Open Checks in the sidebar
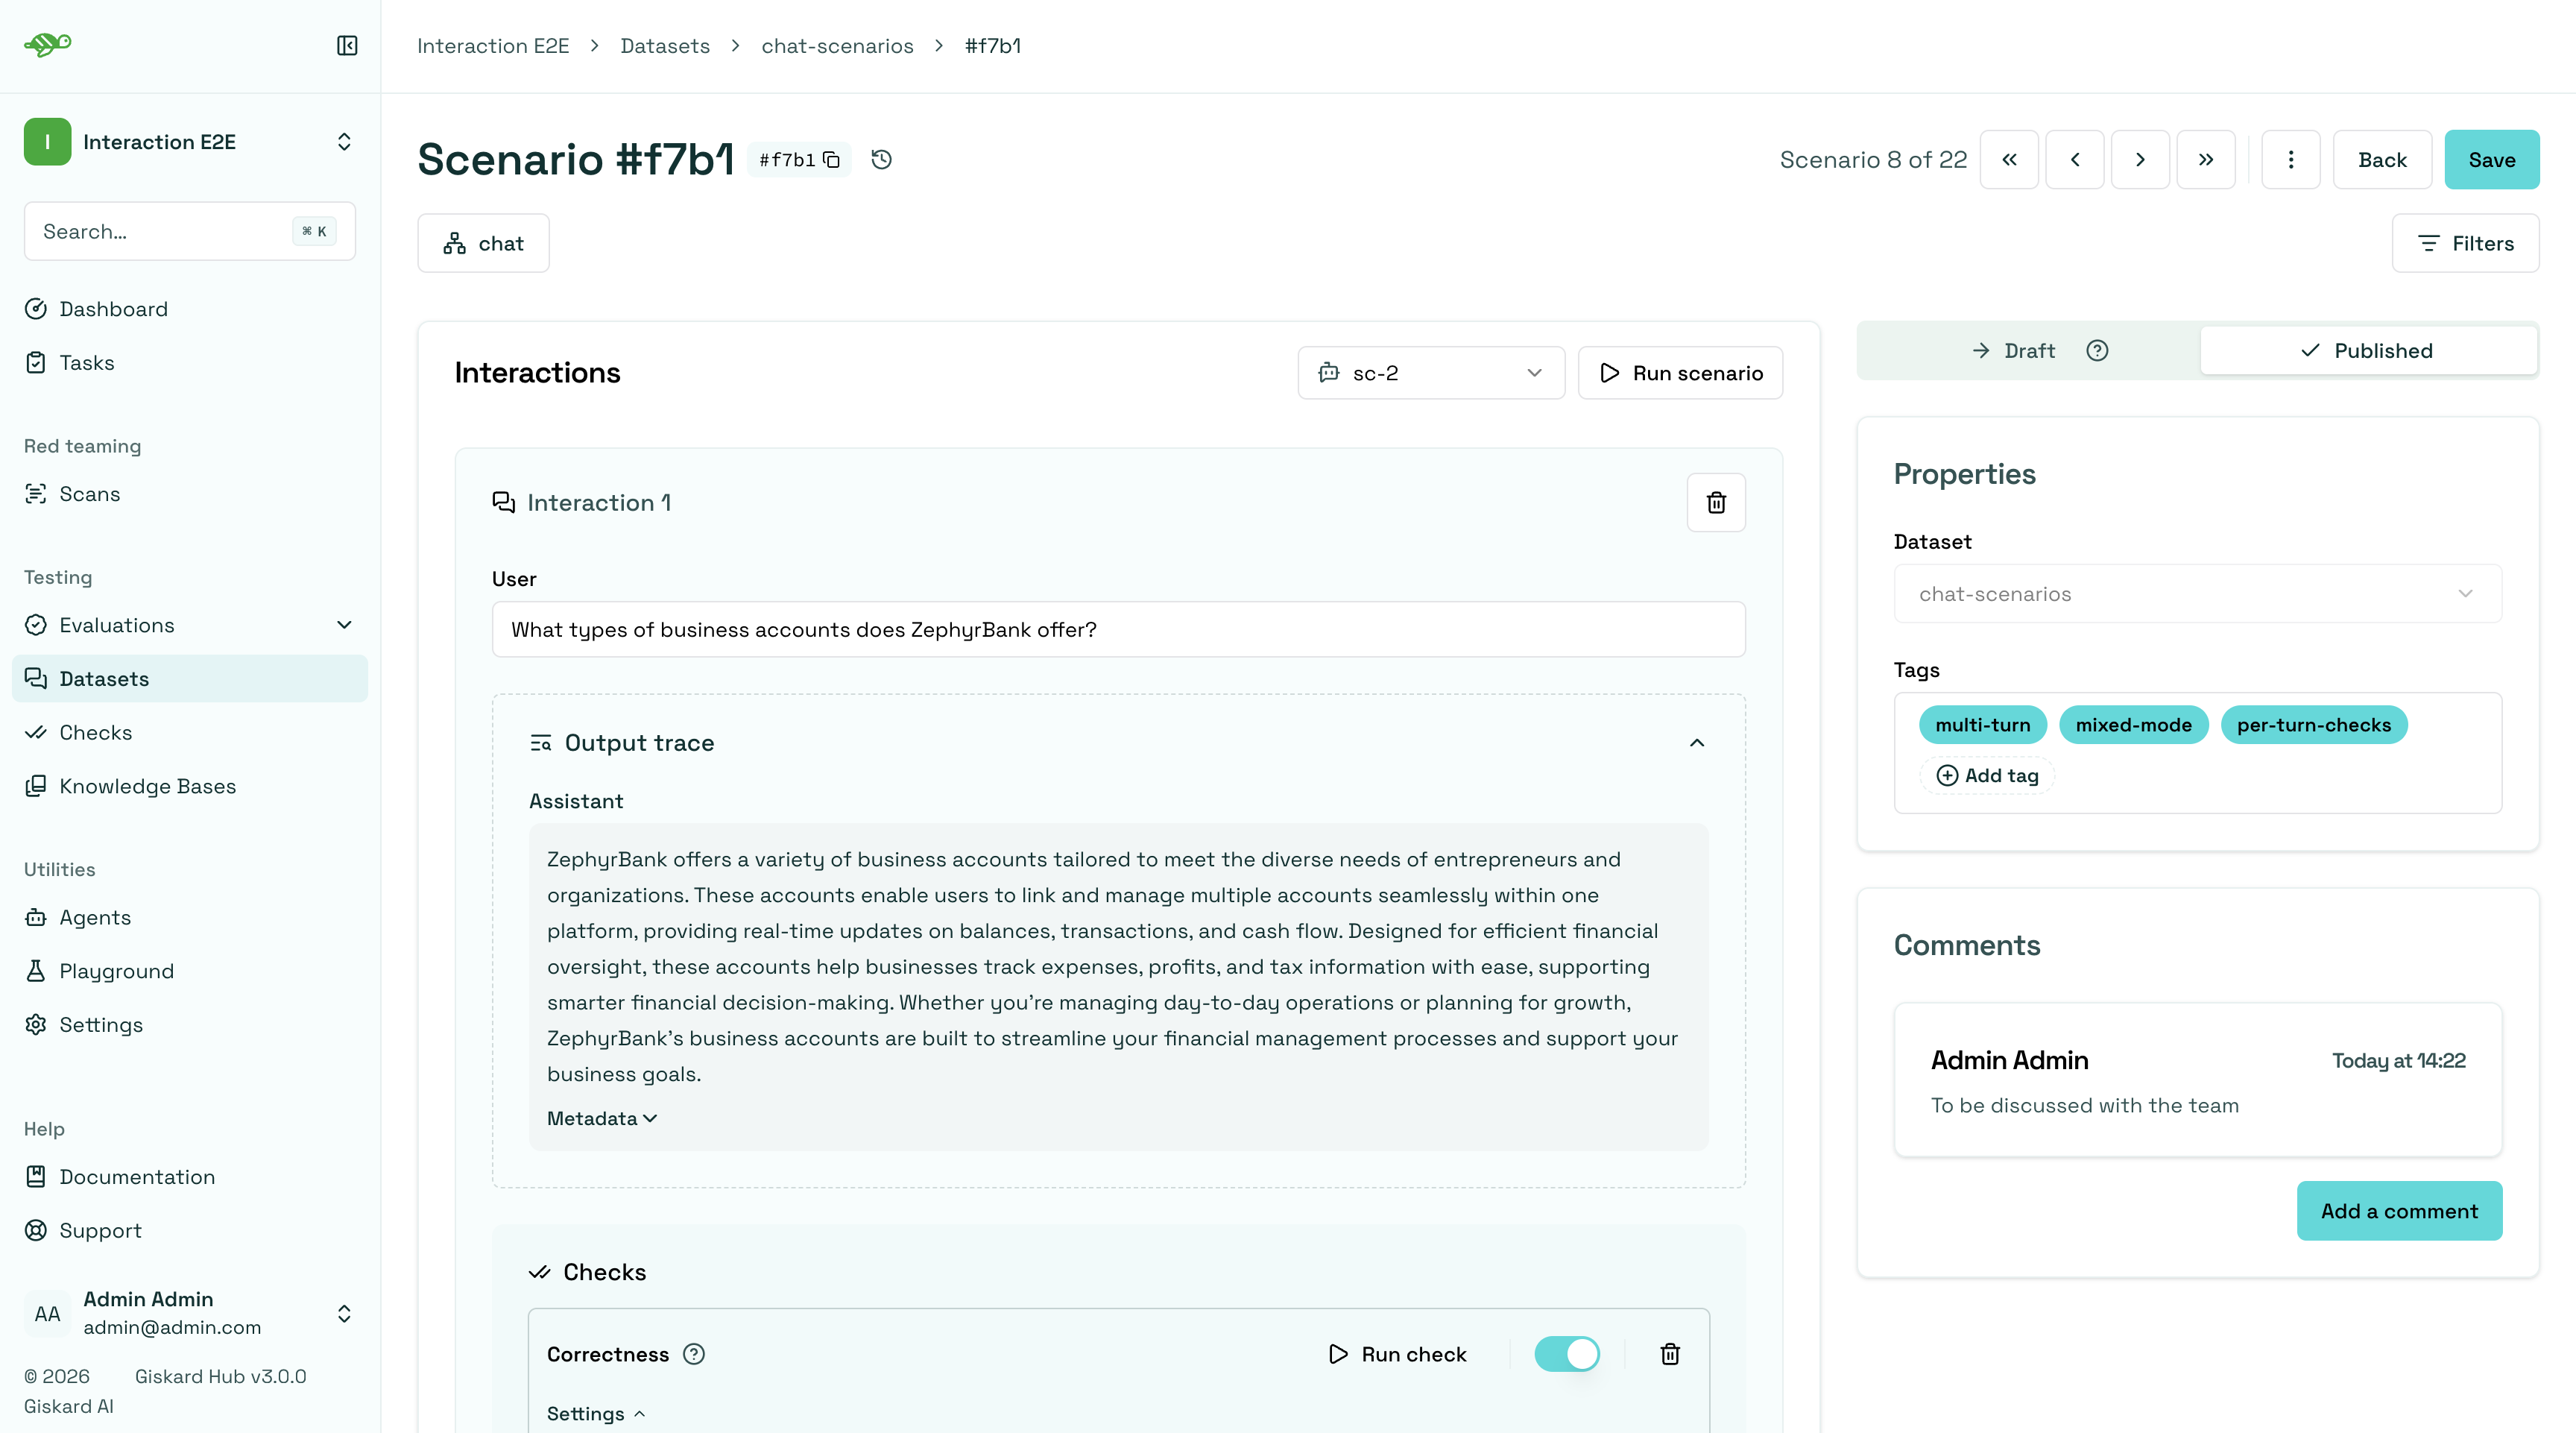The height and width of the screenshot is (1433, 2576). (190, 732)
